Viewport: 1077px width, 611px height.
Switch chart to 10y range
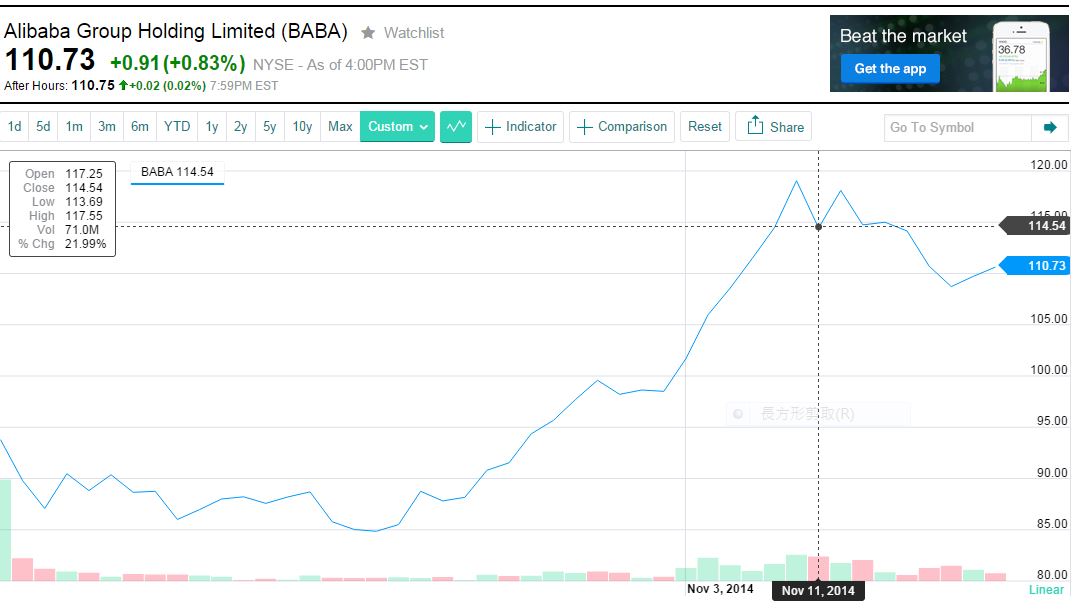click(x=302, y=126)
